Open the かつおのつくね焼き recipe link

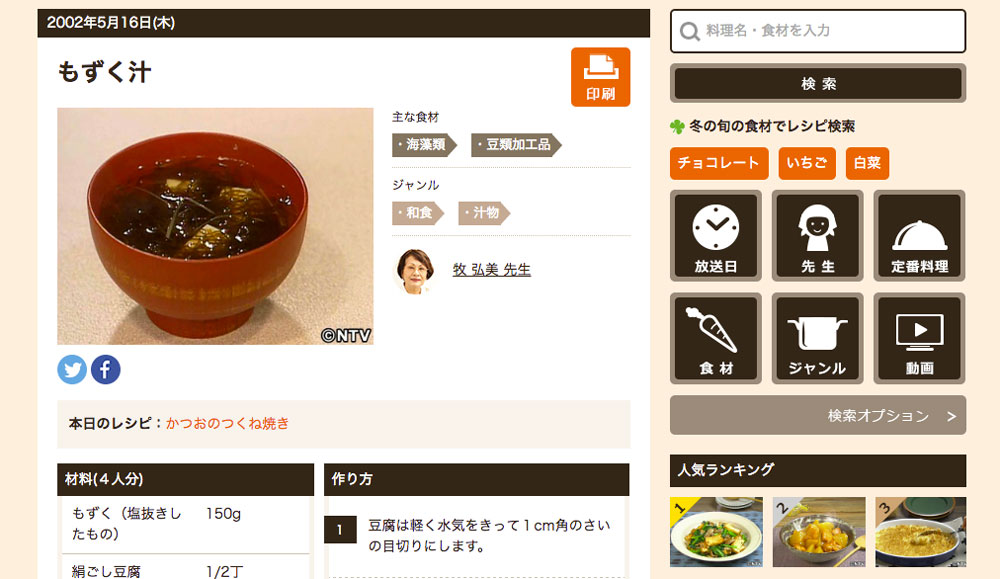pyautogui.click(x=228, y=423)
